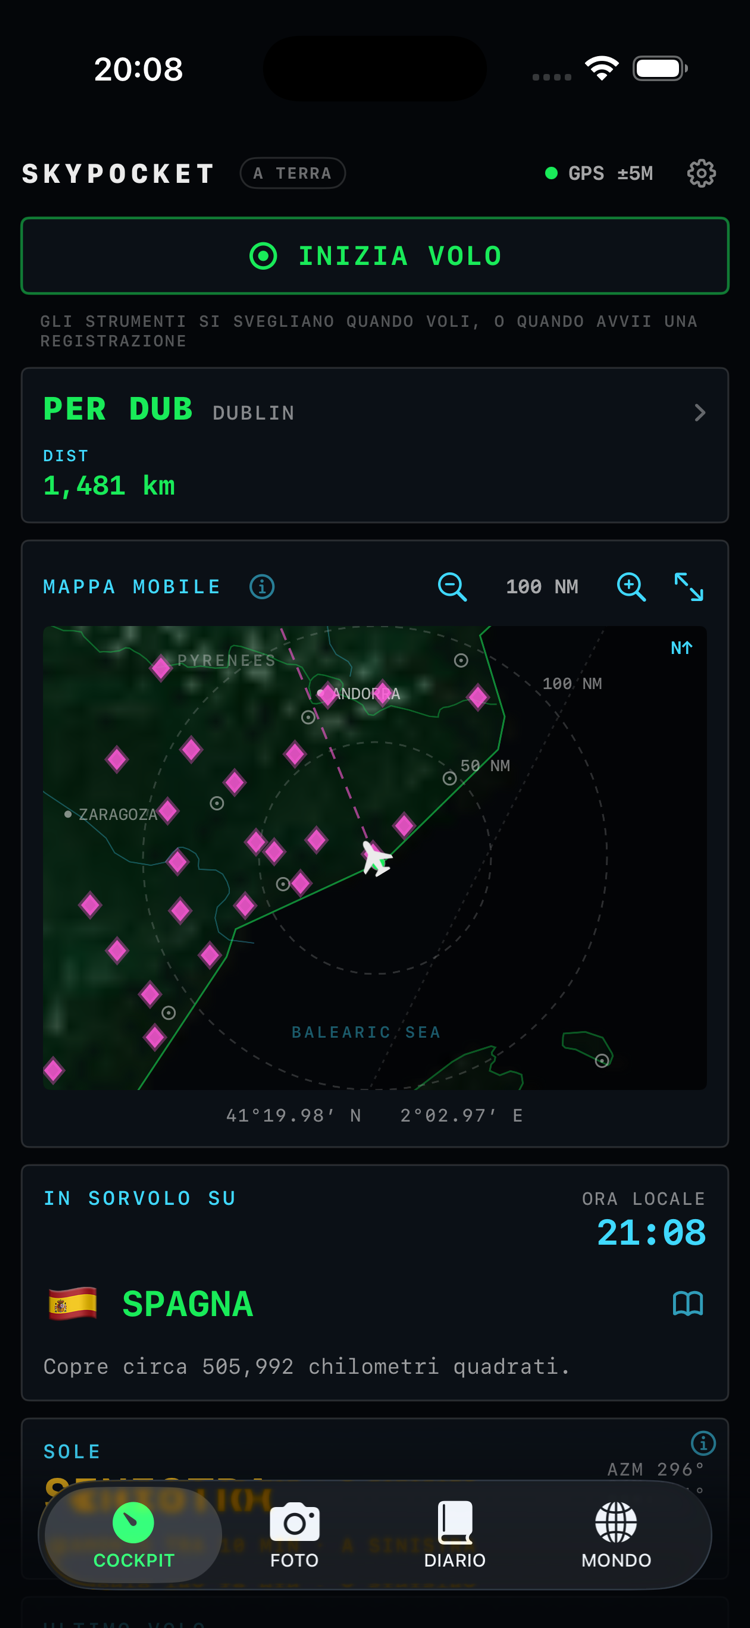This screenshot has width=750, height=1628.
Task: Tap the airplane marker on the map
Action: 376,858
